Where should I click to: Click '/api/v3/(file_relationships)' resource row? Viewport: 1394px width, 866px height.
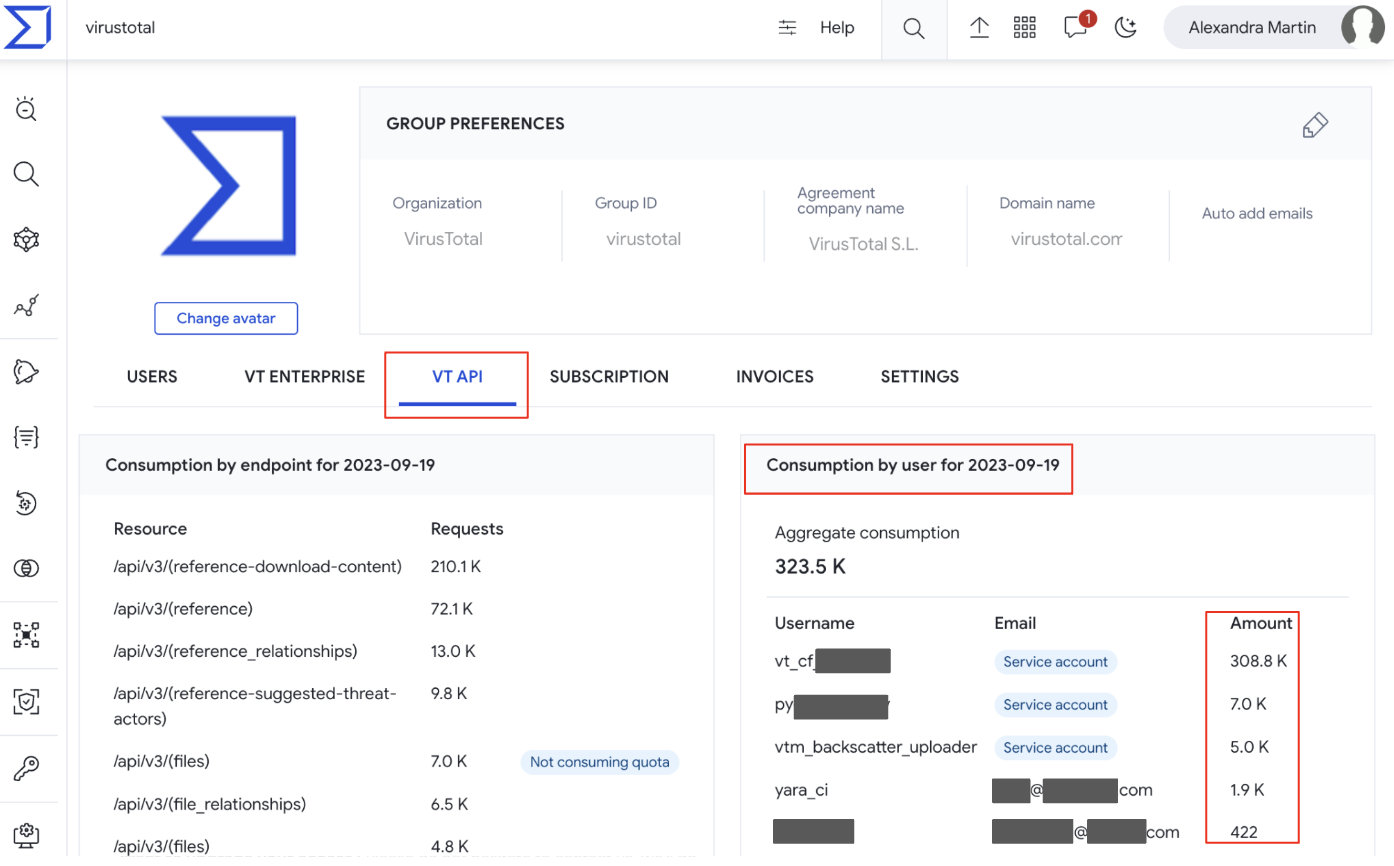pyautogui.click(x=210, y=804)
